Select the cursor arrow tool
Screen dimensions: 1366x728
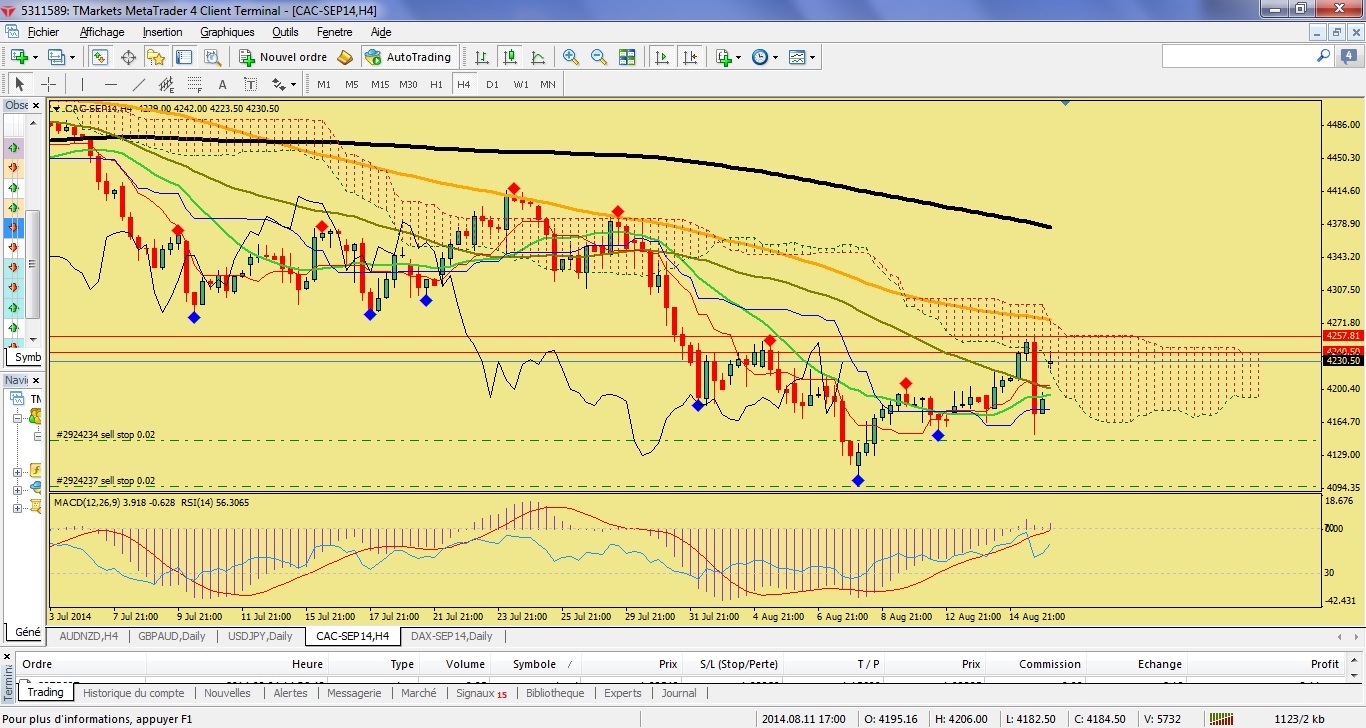[x=19, y=84]
